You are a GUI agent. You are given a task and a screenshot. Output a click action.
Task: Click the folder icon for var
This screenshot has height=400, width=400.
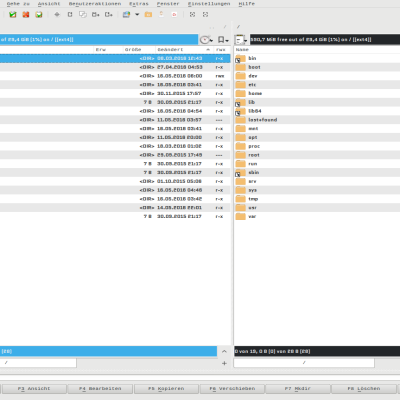click(240, 216)
